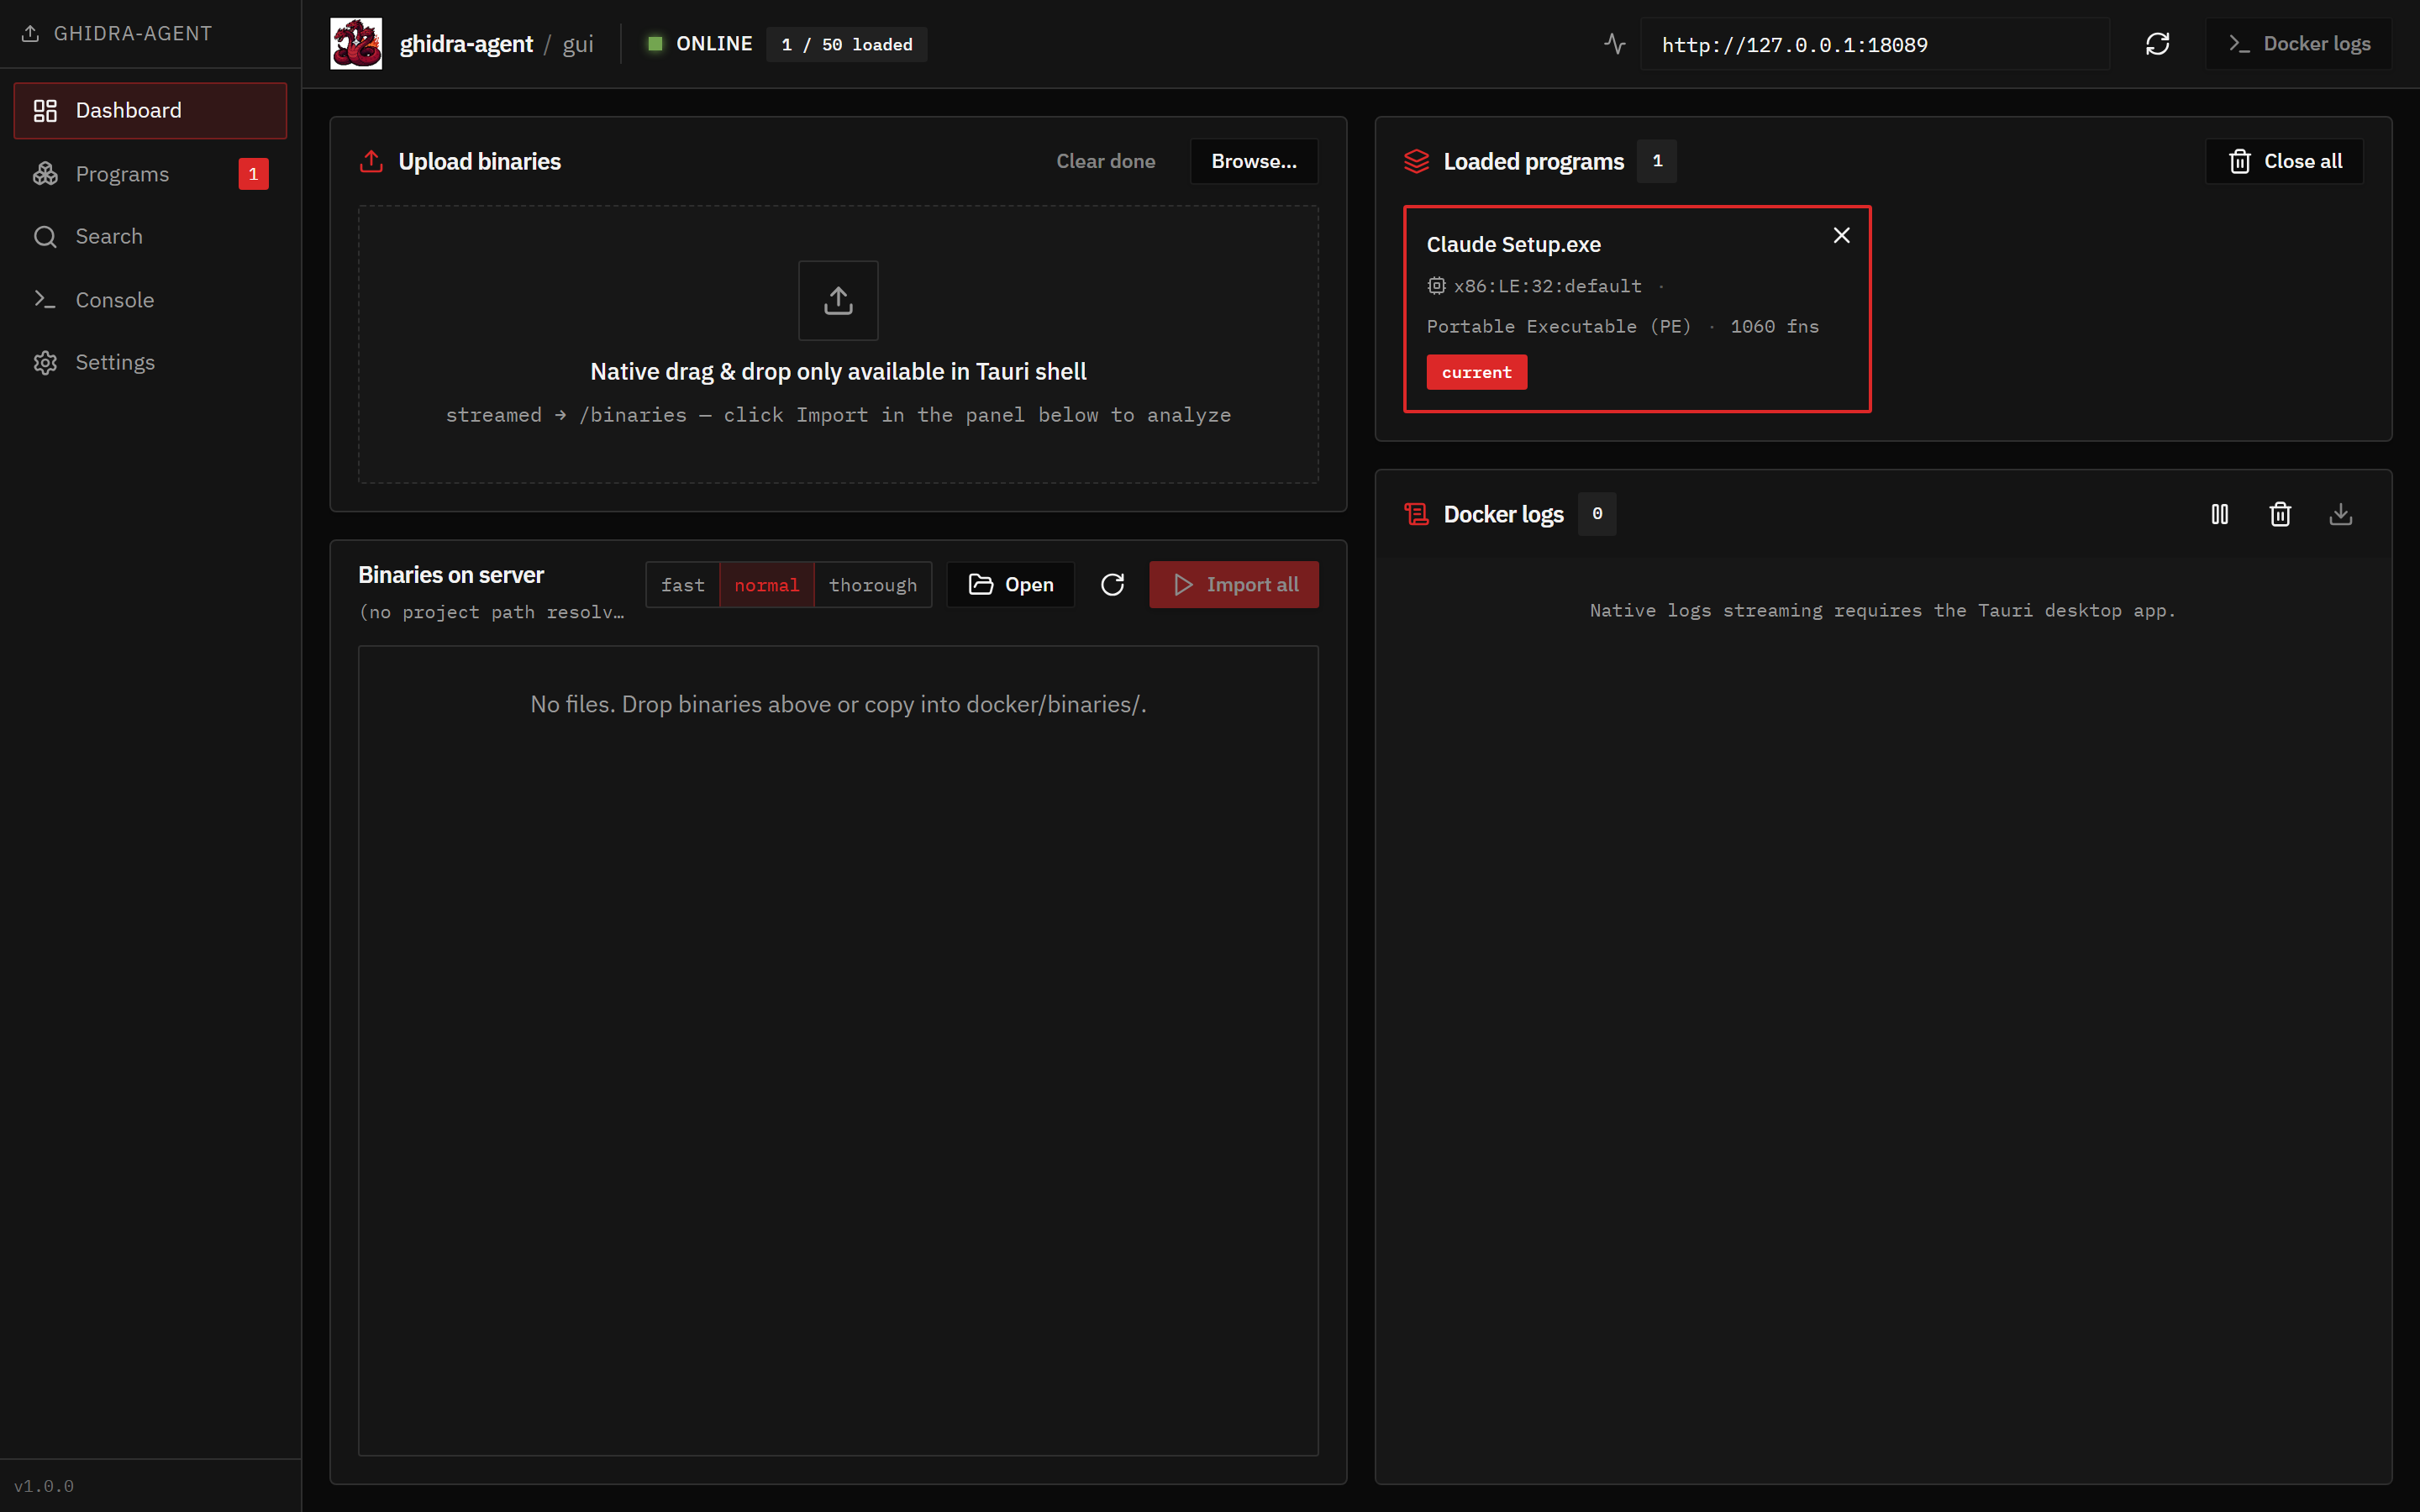The height and width of the screenshot is (1512, 2420).
Task: Close the Claude Setup.exe program card
Action: pyautogui.click(x=1841, y=235)
